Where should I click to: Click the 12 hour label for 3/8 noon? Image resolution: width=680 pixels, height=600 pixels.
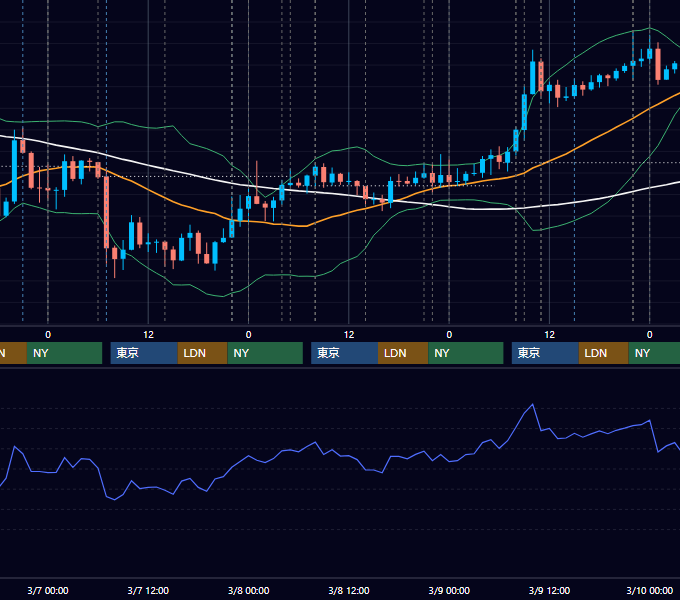(349, 335)
